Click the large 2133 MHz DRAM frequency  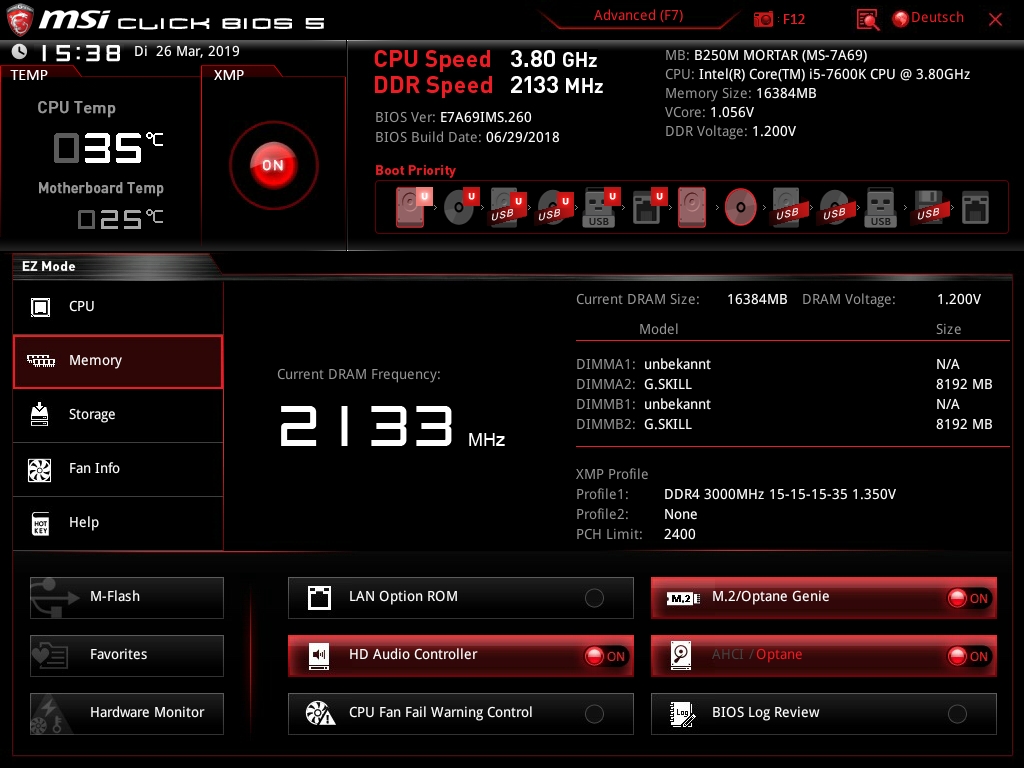tap(392, 426)
